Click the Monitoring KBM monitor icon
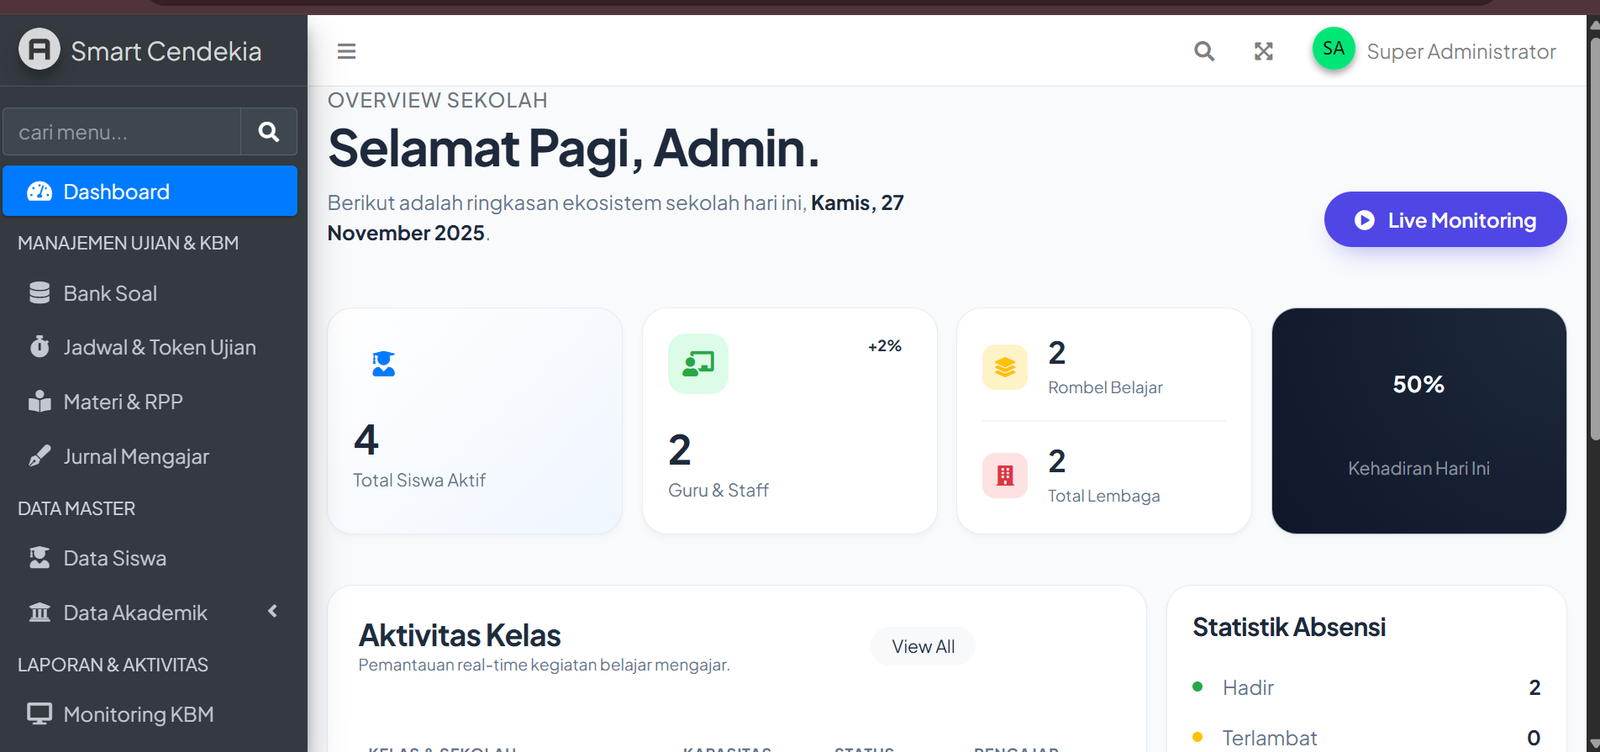This screenshot has width=1600, height=752. (40, 714)
